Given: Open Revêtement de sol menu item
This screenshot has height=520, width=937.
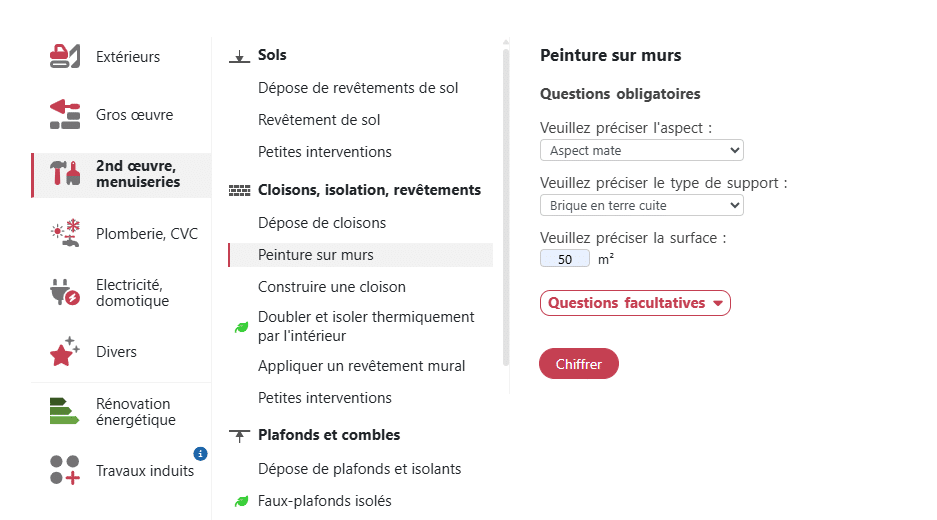Looking at the screenshot, I should 319,120.
